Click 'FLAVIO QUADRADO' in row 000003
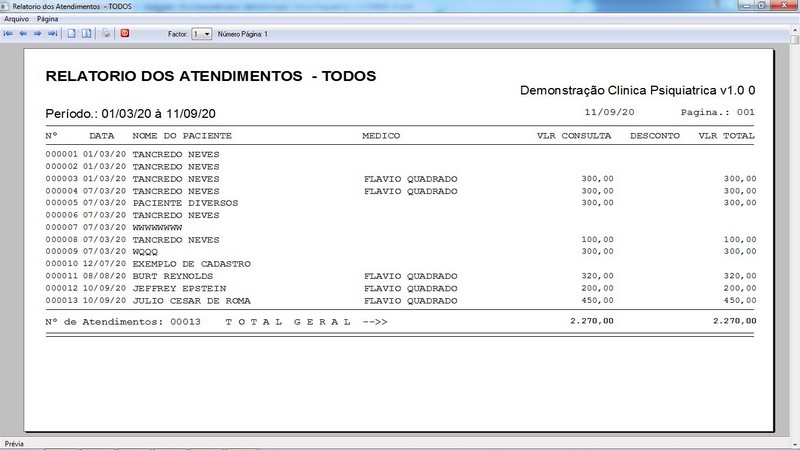 [411, 179]
